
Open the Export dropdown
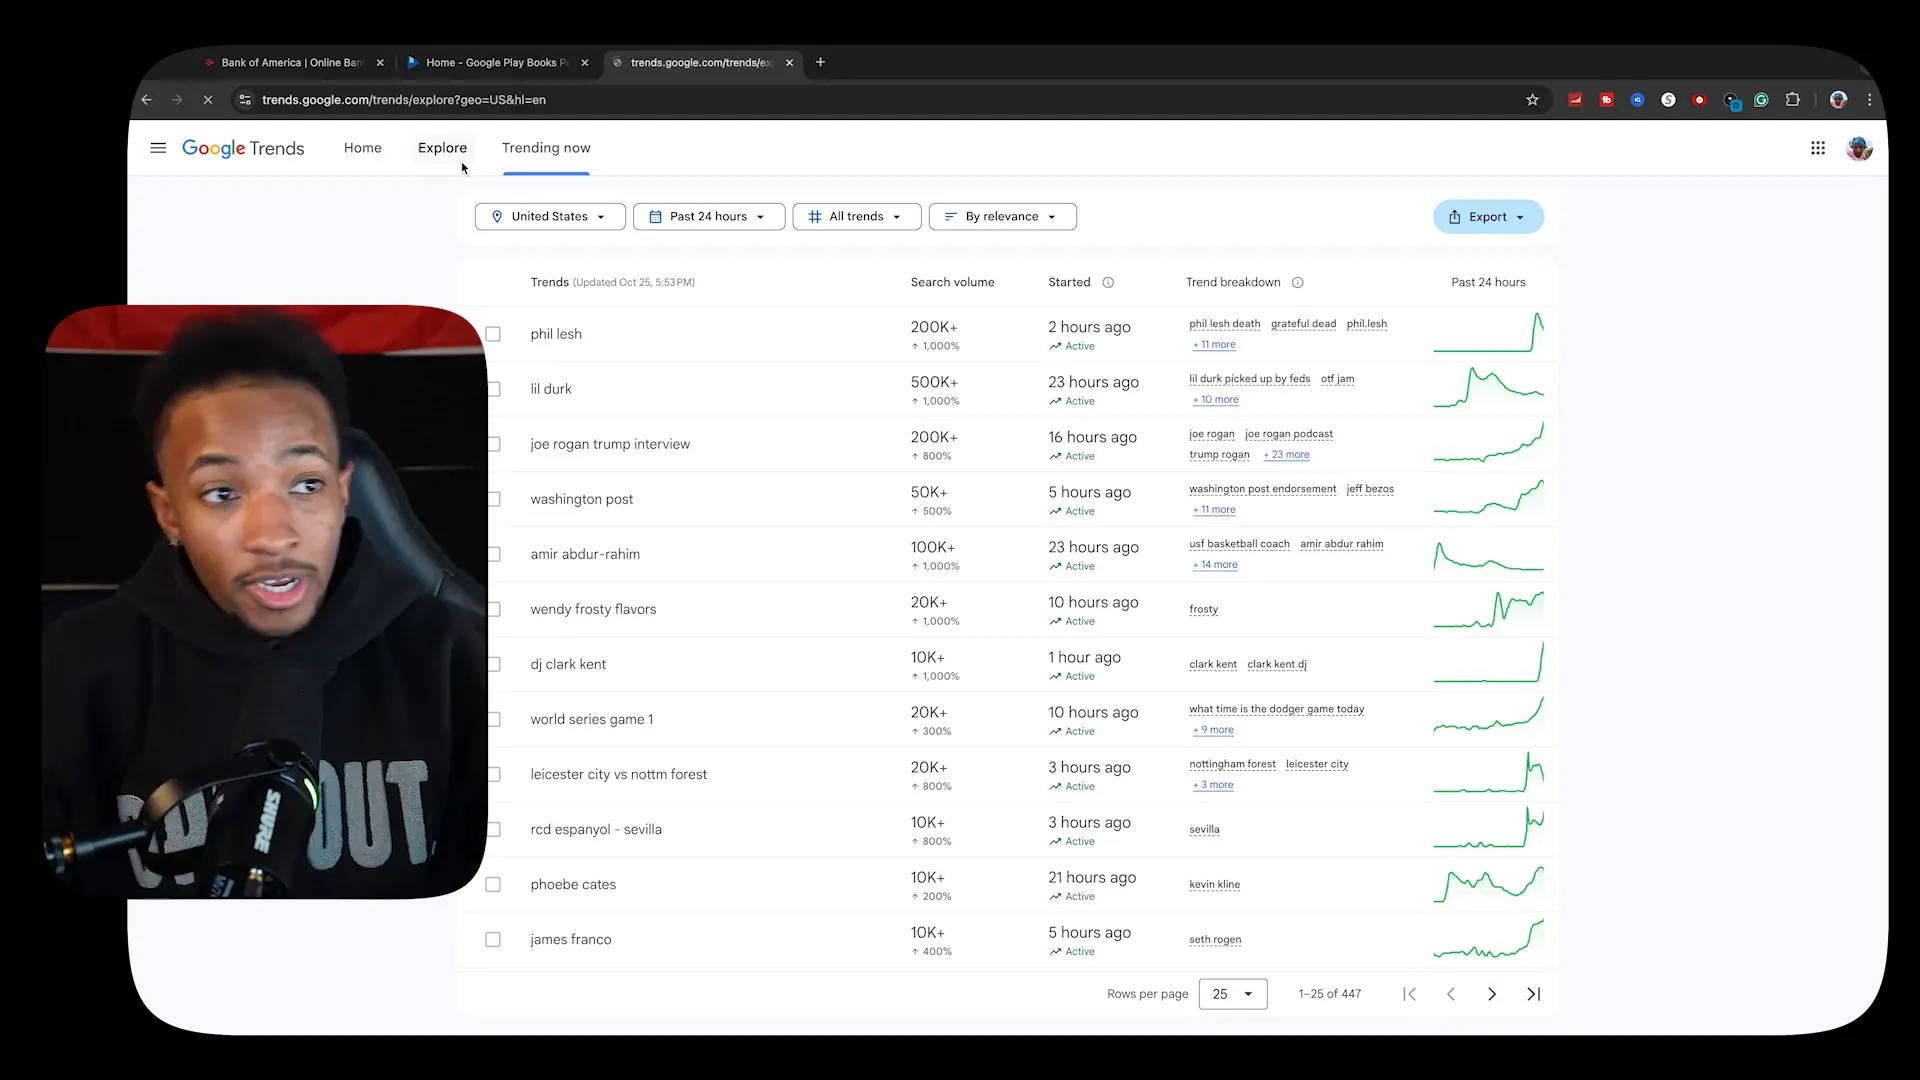(1488, 217)
